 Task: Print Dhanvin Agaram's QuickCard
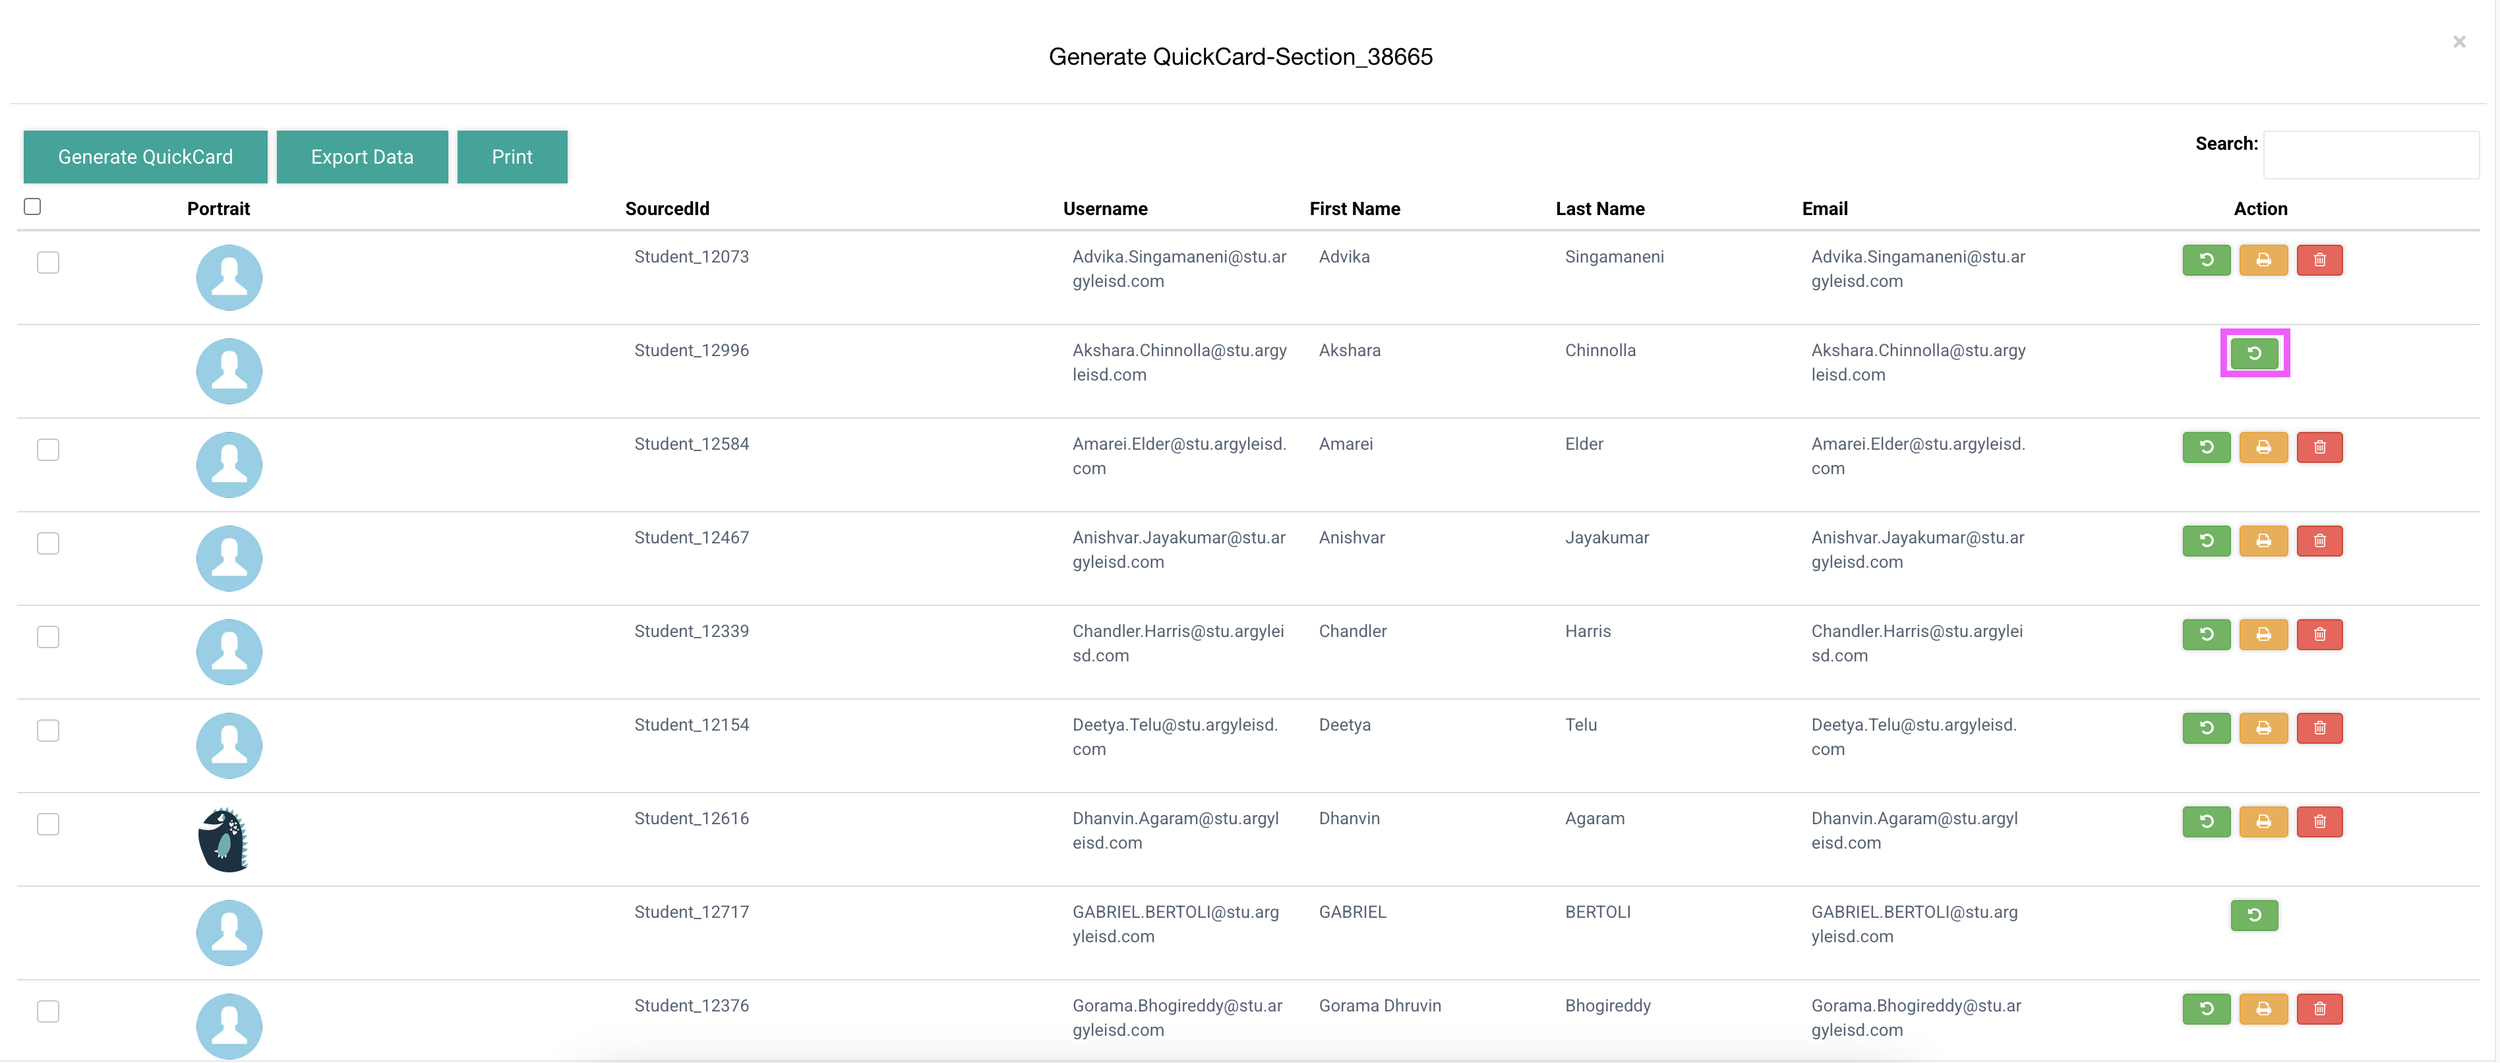click(2263, 821)
